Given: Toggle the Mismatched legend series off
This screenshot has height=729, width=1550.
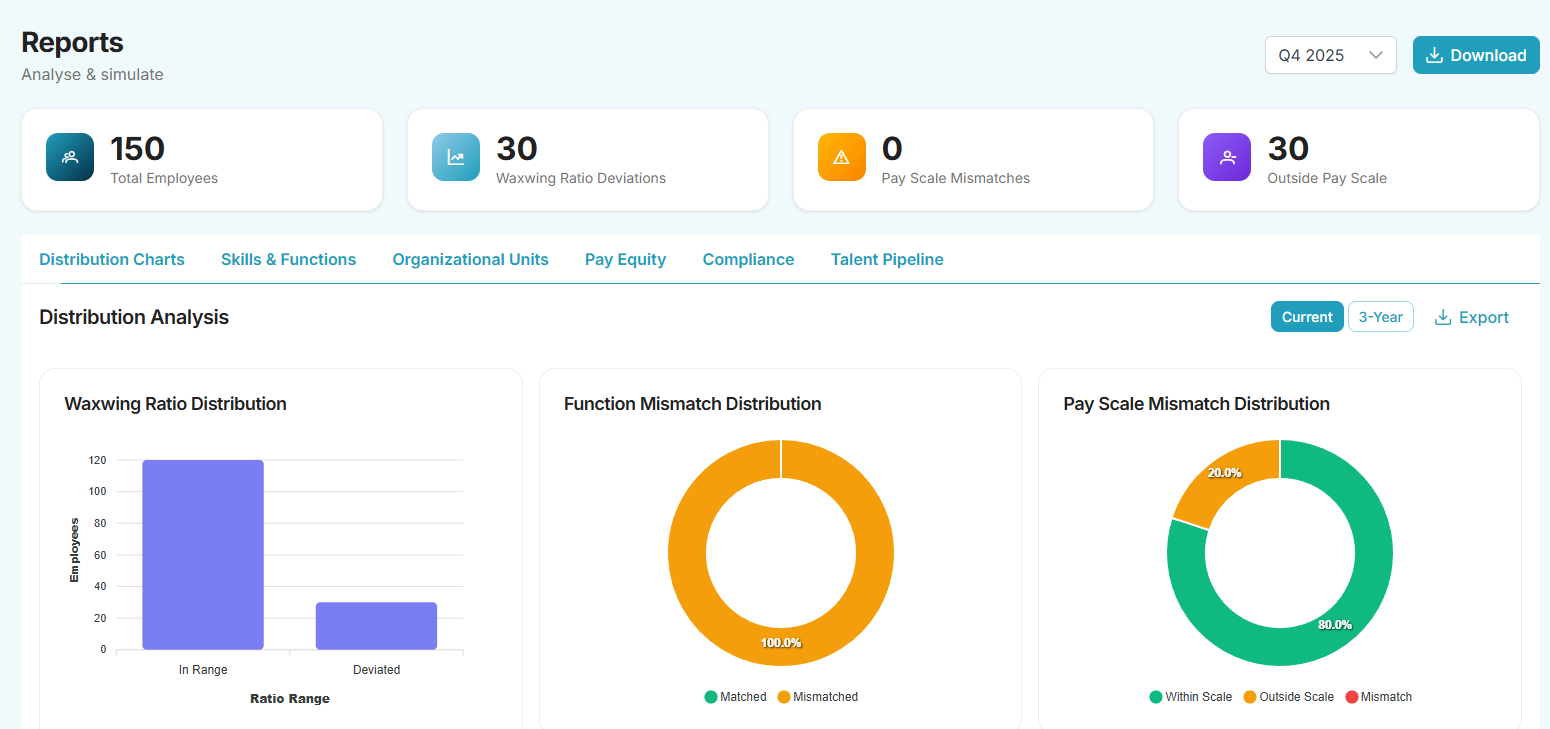Looking at the screenshot, I should coord(817,696).
